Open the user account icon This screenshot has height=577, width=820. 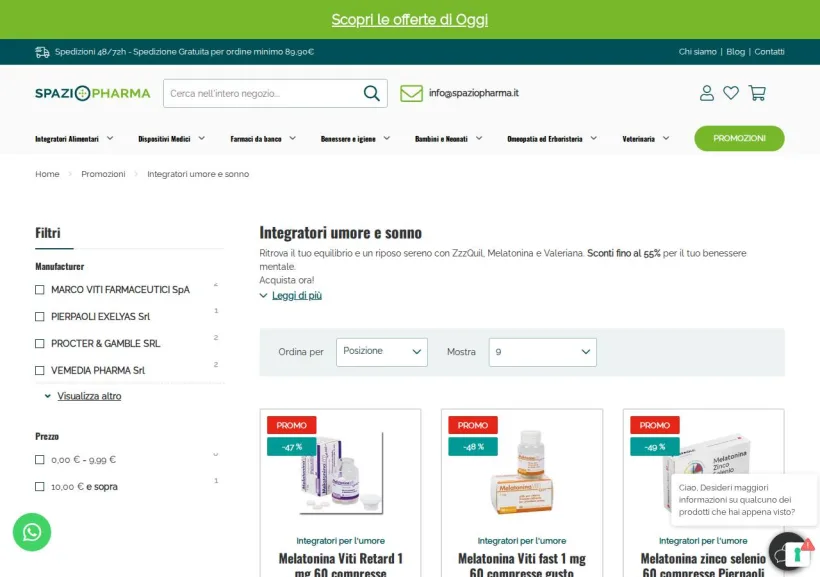tap(707, 93)
